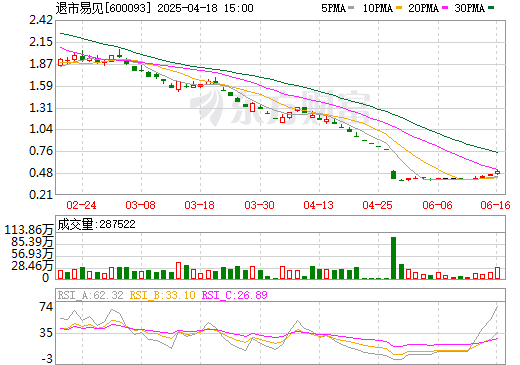Click the 30PMA green legend swatch
Image resolution: width=520 pixels, height=365 pixels.
(x=491, y=8)
